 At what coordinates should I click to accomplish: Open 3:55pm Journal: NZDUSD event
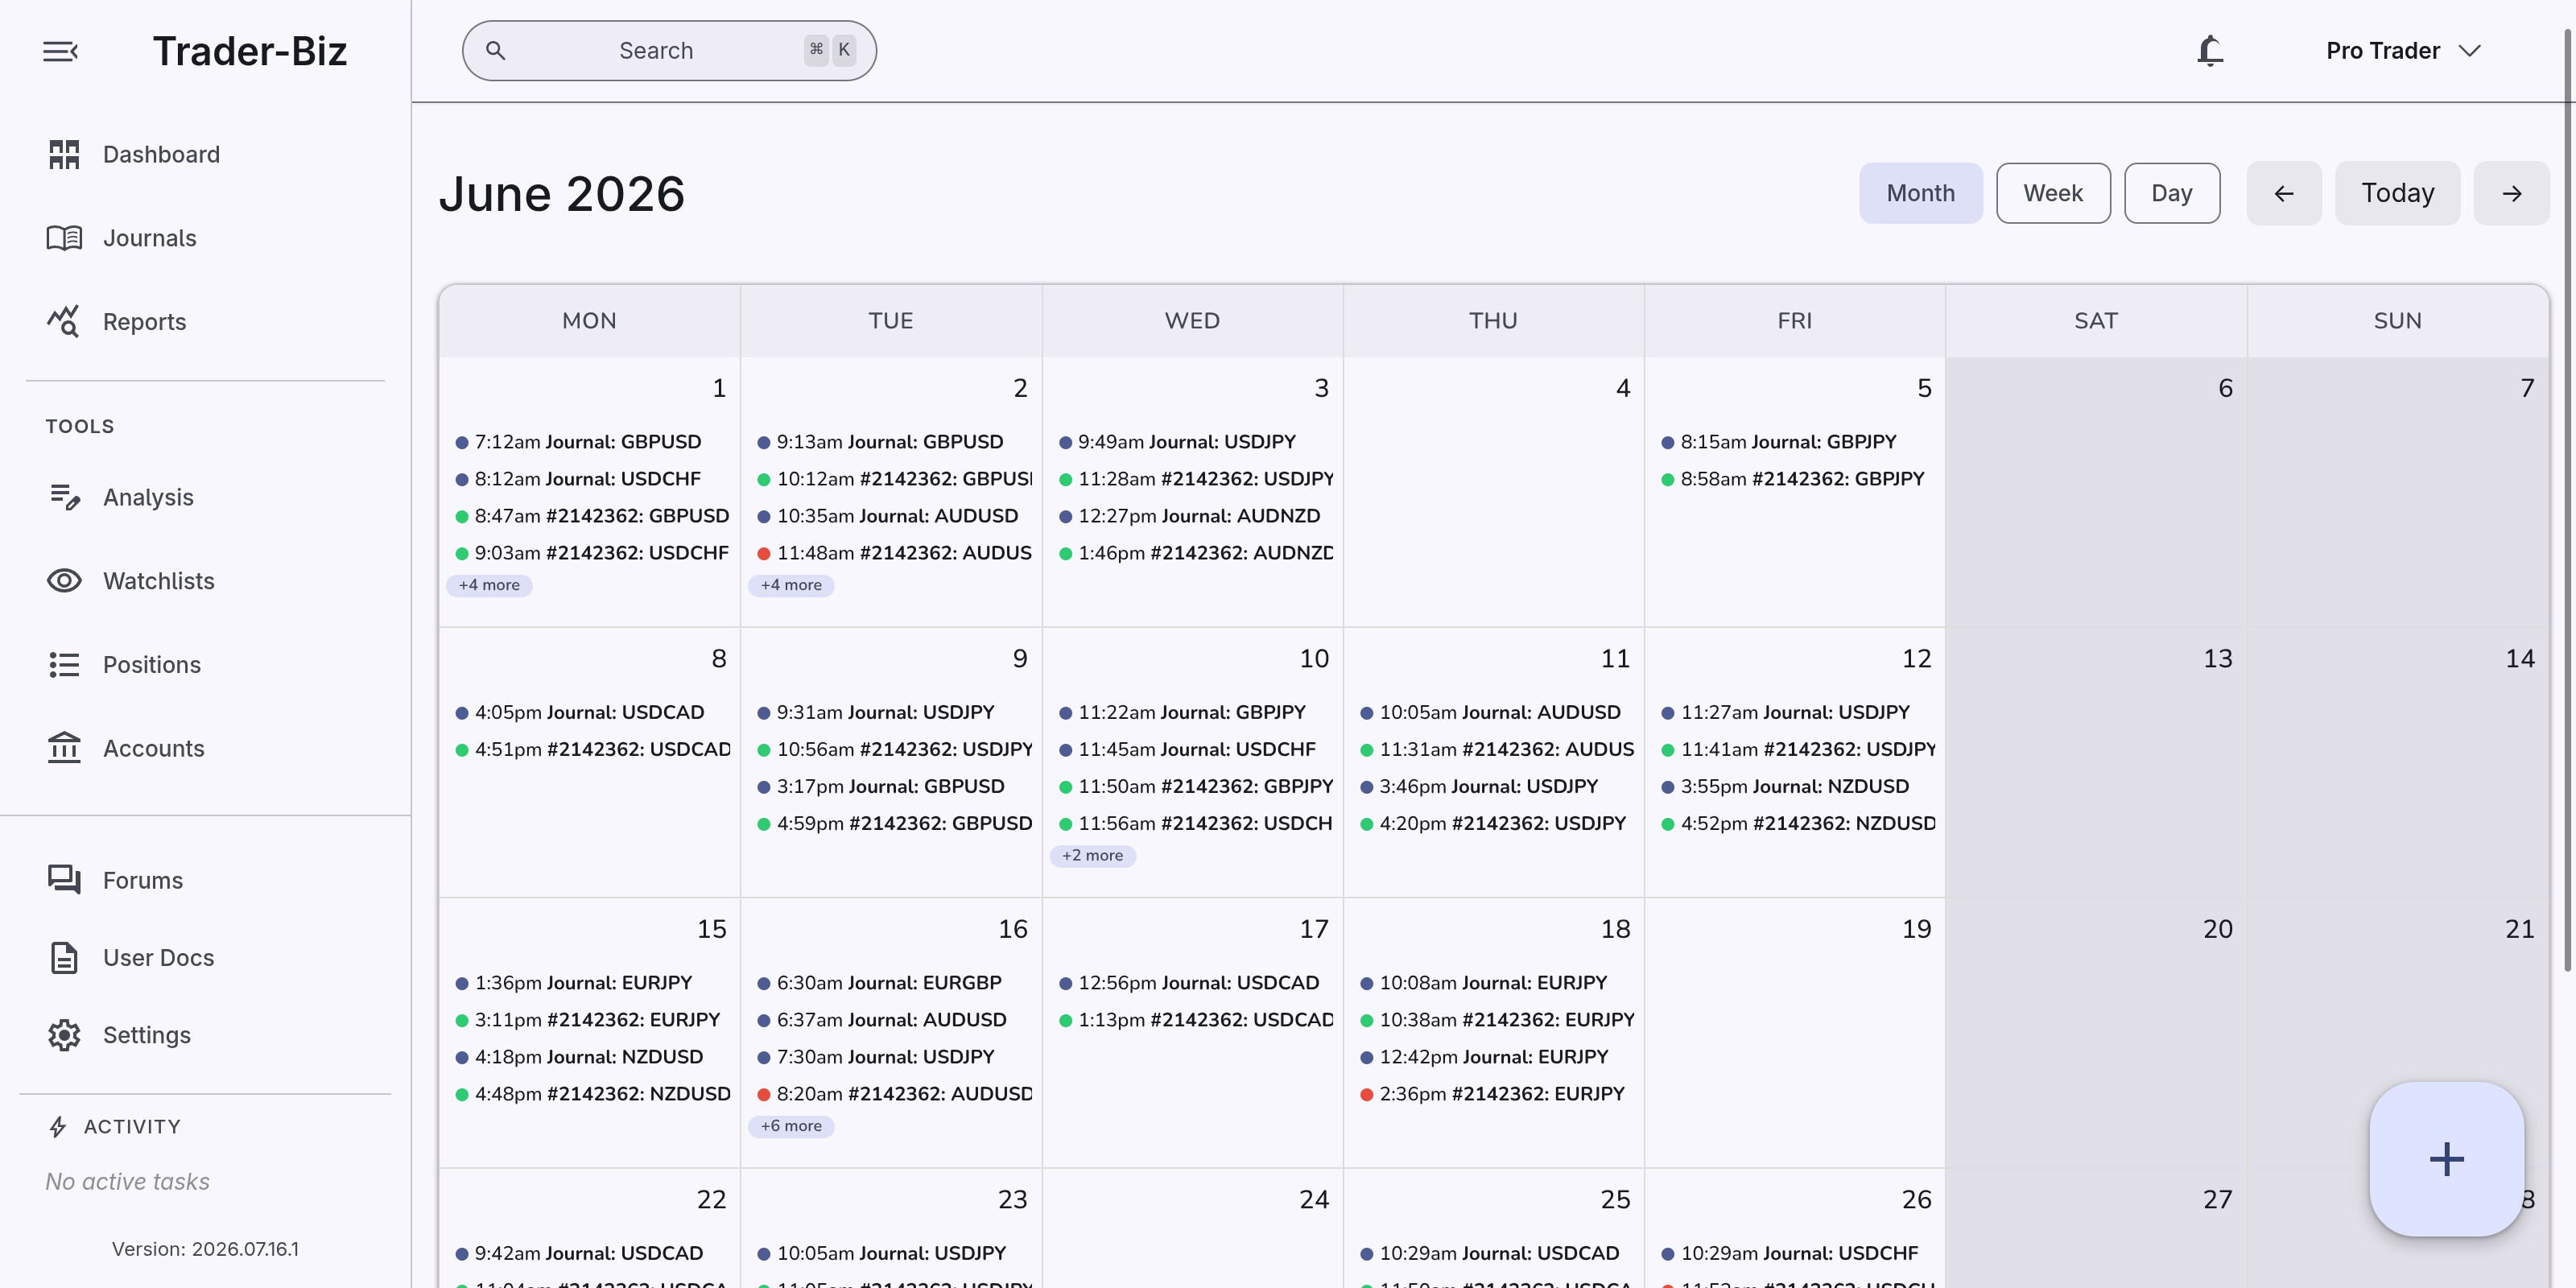[1795, 786]
